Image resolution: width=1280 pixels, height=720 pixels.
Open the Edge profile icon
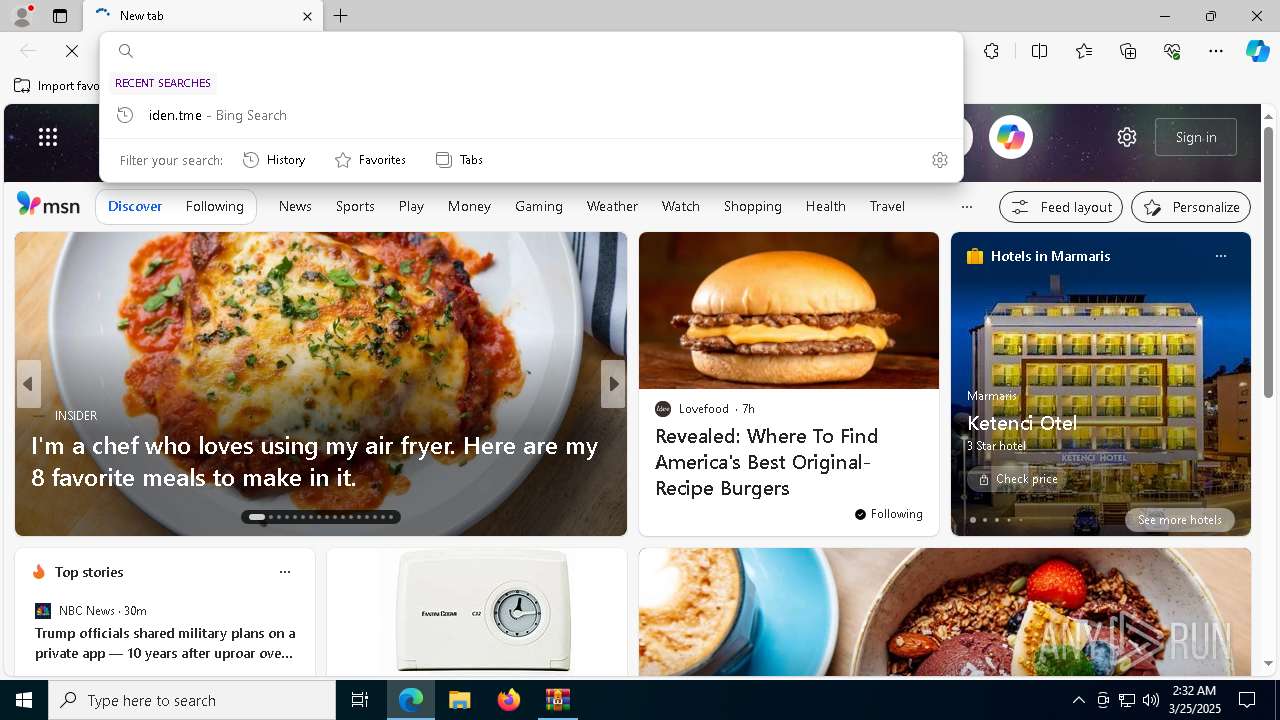[x=21, y=16]
